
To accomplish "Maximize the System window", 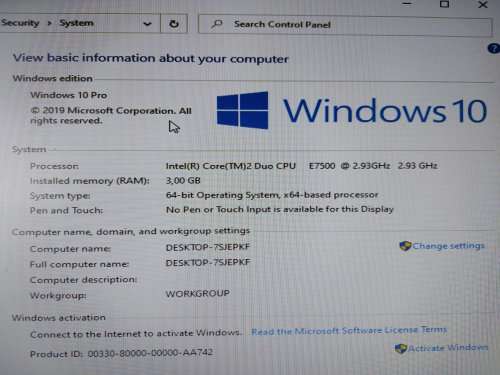I will tap(444, 4).
